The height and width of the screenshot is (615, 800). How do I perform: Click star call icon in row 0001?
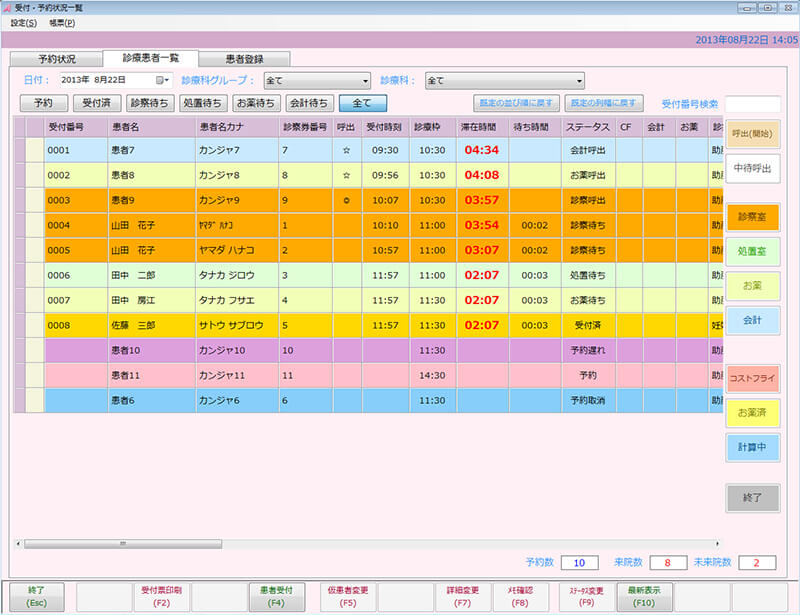346,151
